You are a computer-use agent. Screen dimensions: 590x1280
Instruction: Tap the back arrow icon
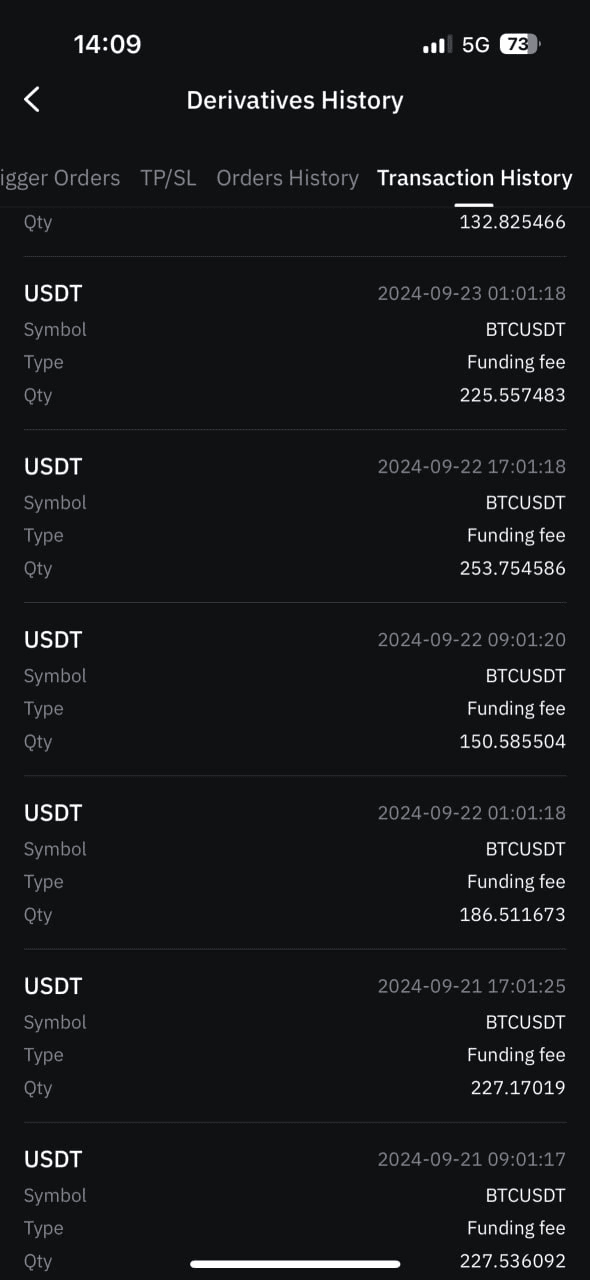tap(32, 99)
